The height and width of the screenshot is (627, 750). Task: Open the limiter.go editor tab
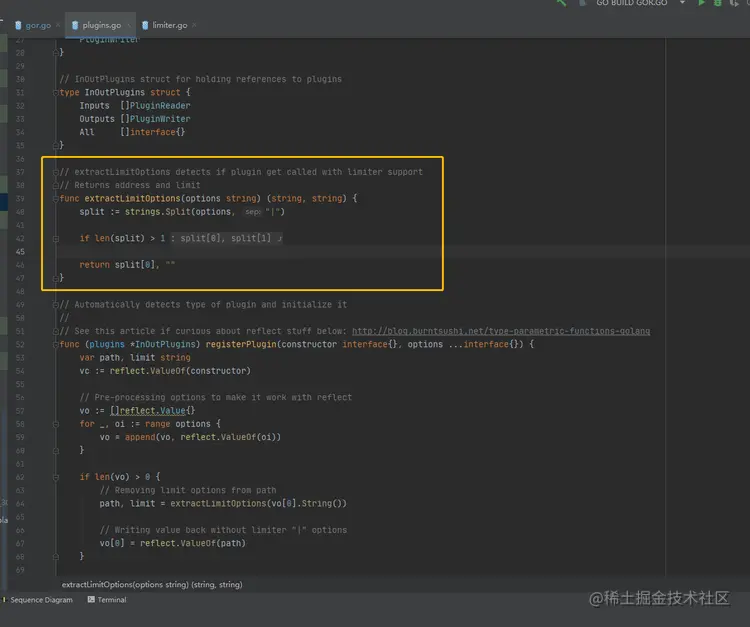(169, 25)
